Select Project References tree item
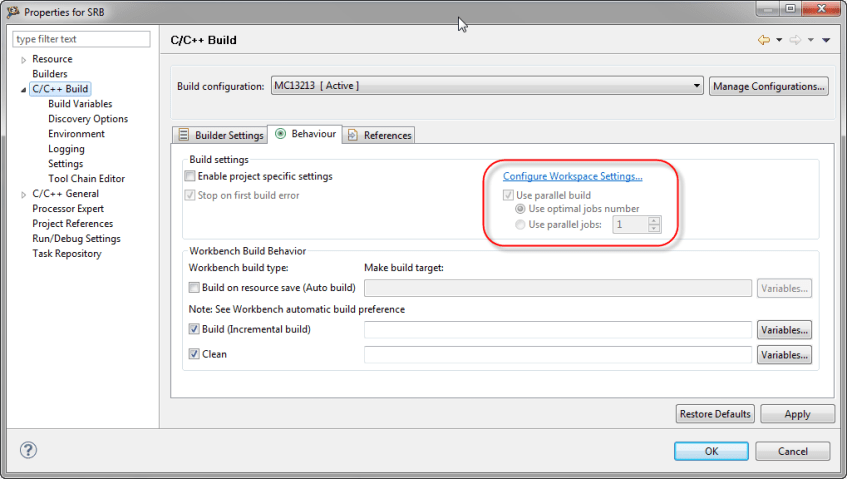This screenshot has height=479, width=847. (72, 224)
